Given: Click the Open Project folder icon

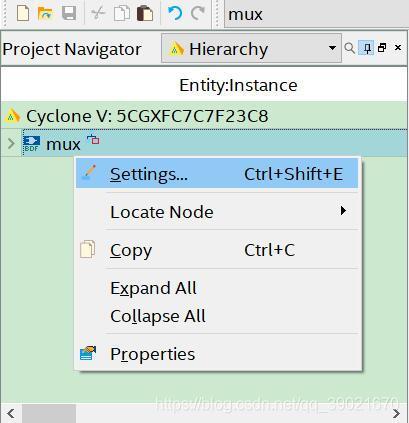Looking at the screenshot, I should 45,14.
